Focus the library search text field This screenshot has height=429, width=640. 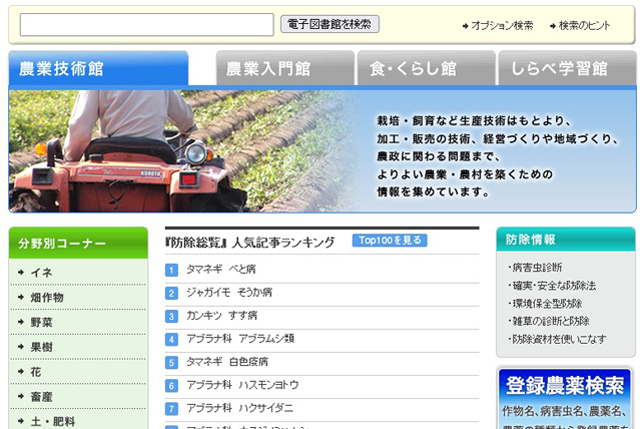click(x=147, y=25)
